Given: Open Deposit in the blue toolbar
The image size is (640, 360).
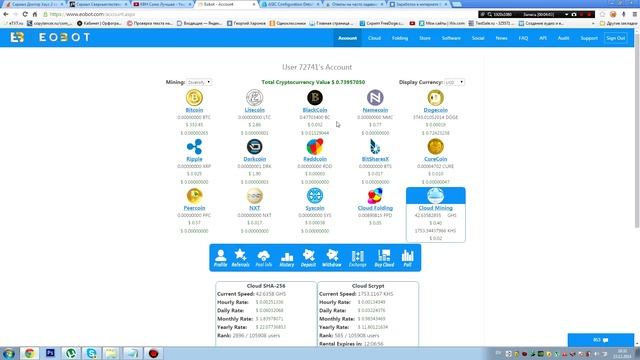Looking at the screenshot, I should point(308,258).
